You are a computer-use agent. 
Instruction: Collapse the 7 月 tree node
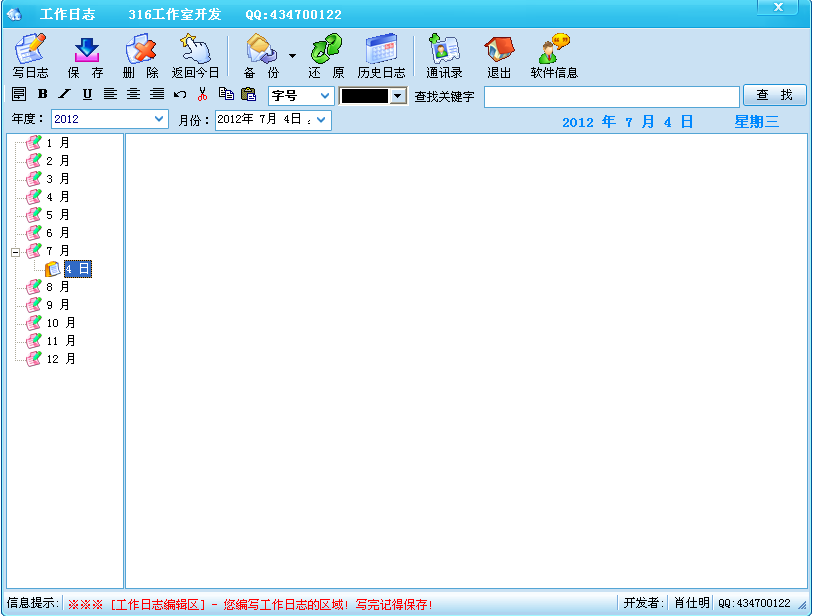(x=16, y=252)
